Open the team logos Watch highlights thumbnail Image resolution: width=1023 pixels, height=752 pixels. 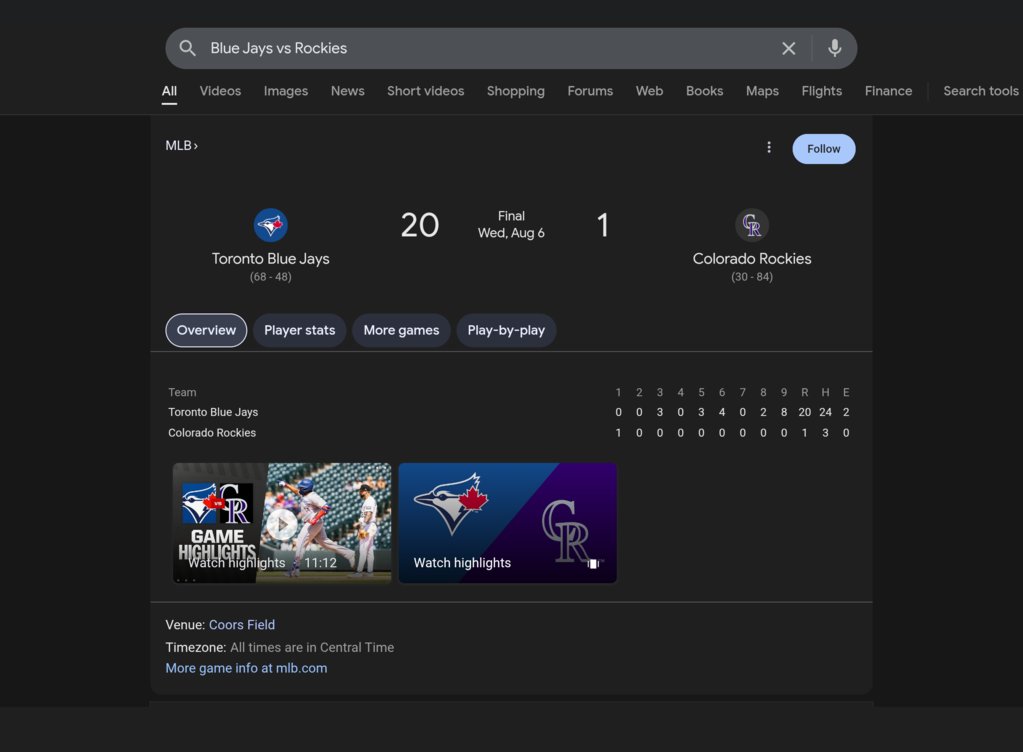tap(508, 523)
